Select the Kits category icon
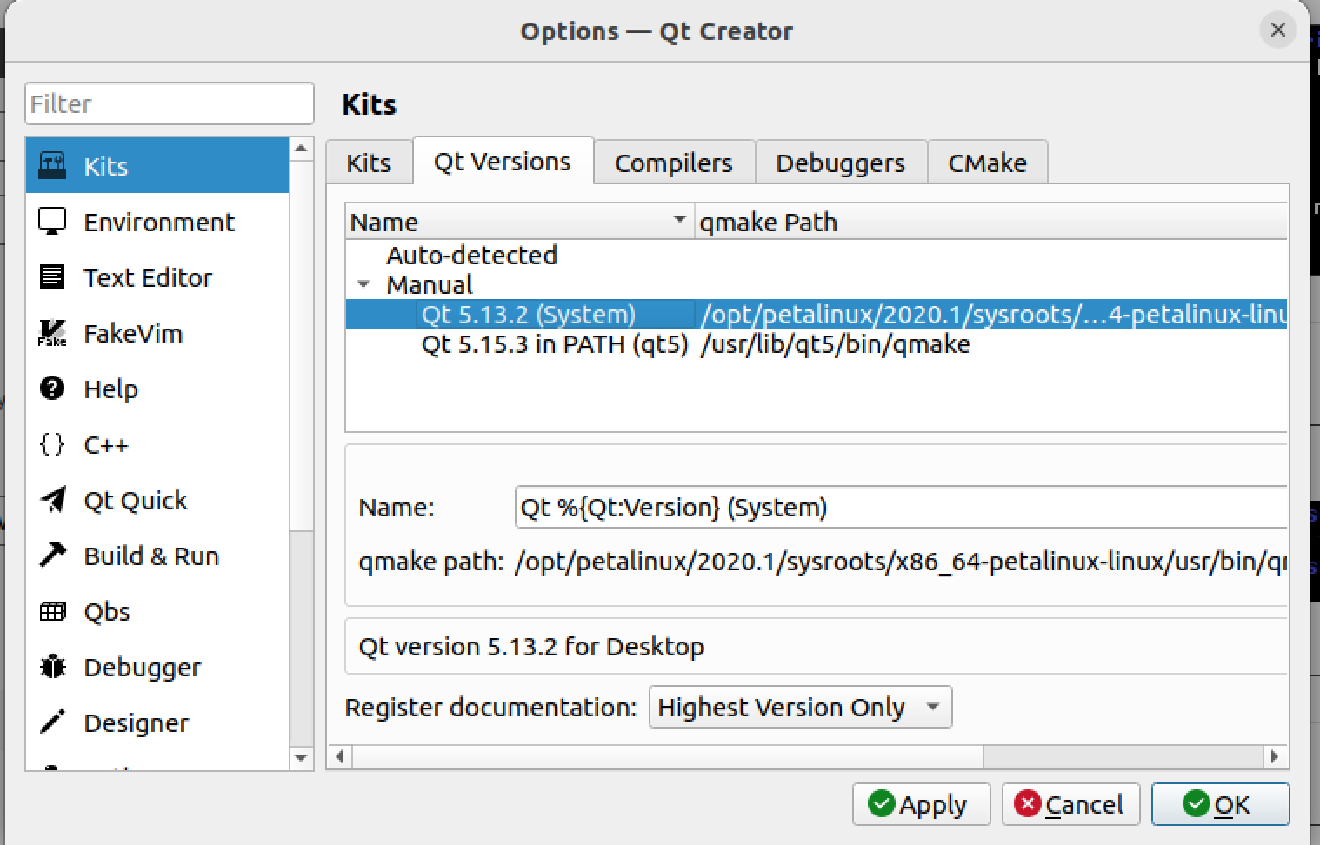 click(x=52, y=165)
